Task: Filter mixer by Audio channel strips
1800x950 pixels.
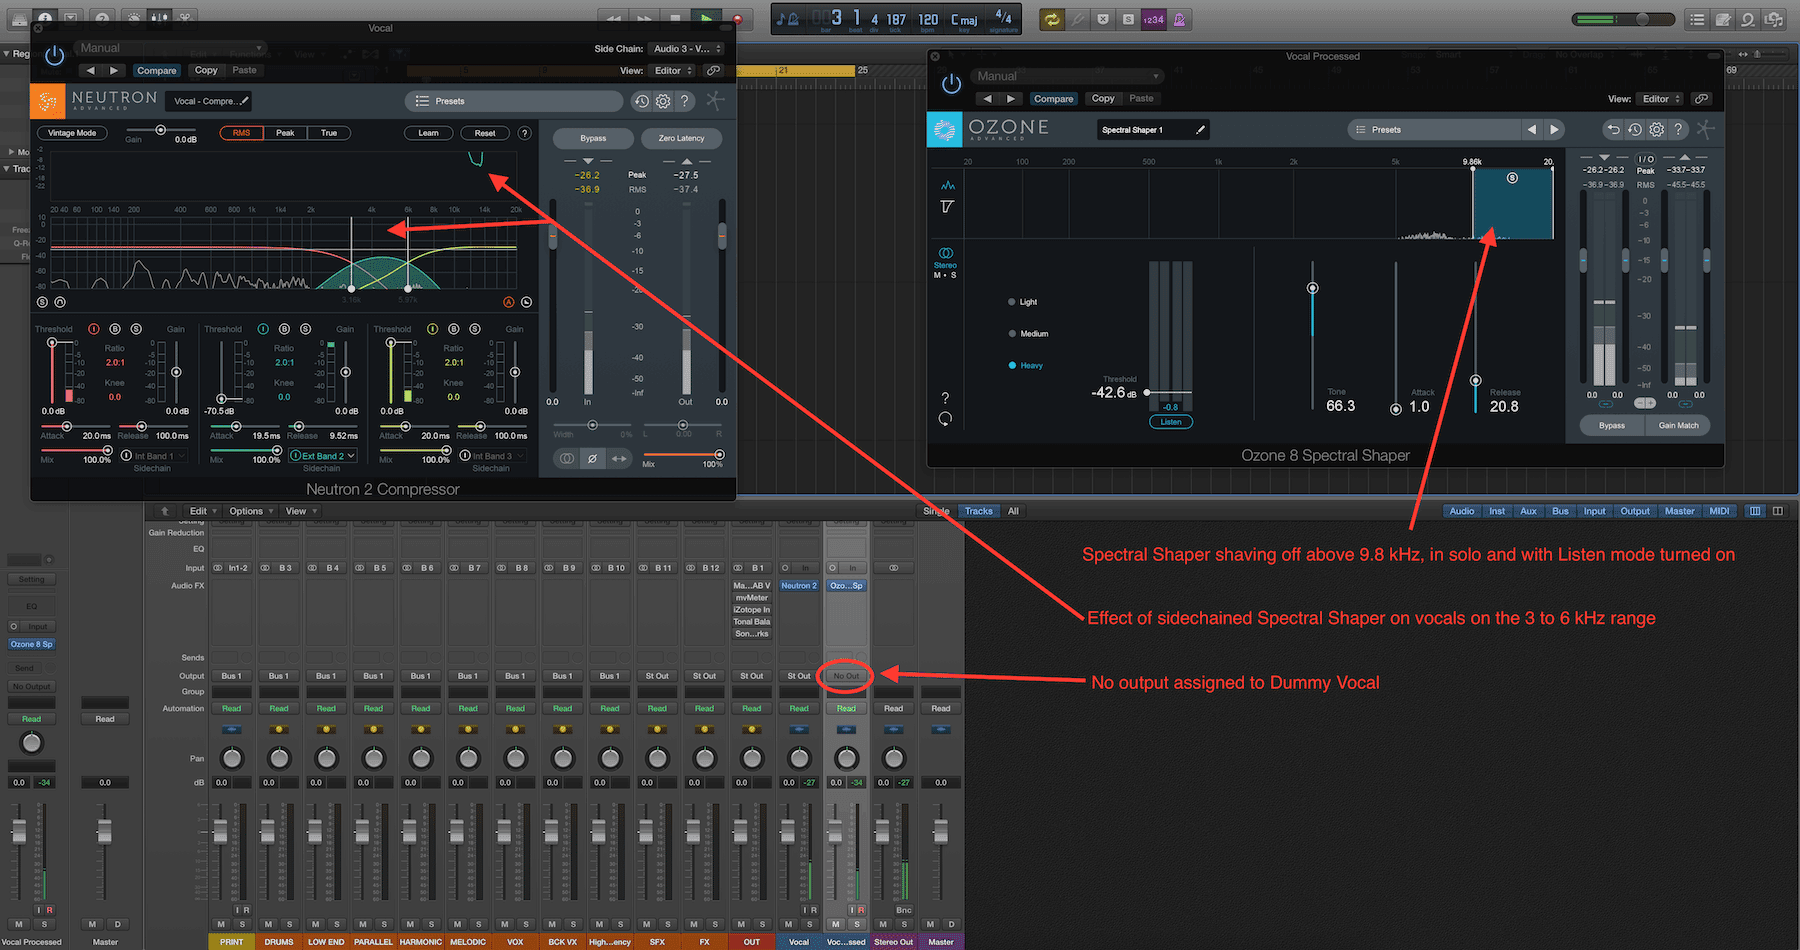Action: [1462, 511]
